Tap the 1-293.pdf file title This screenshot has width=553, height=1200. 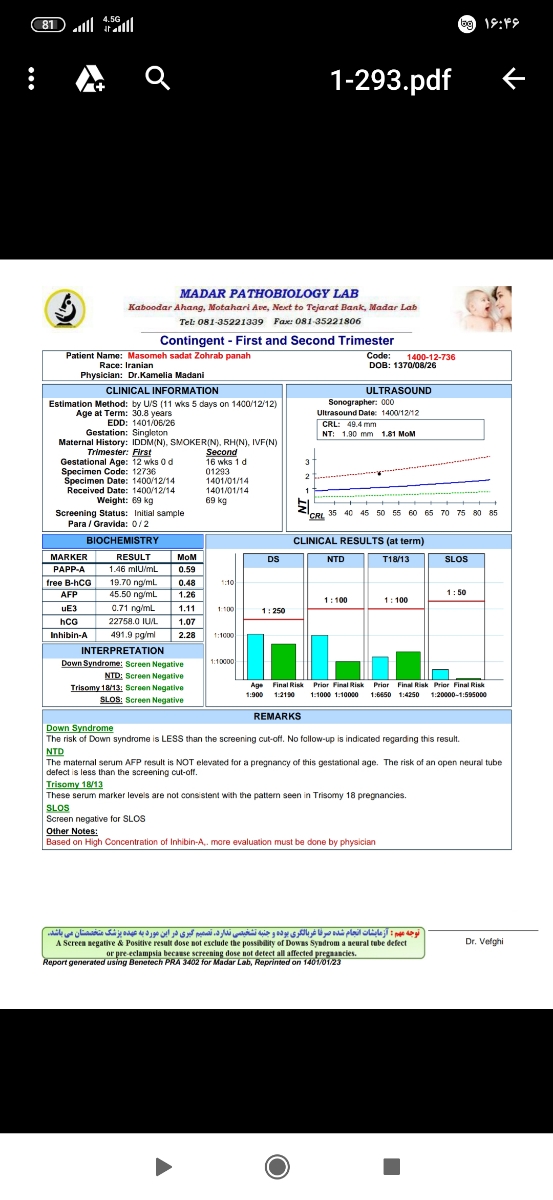pos(391,78)
